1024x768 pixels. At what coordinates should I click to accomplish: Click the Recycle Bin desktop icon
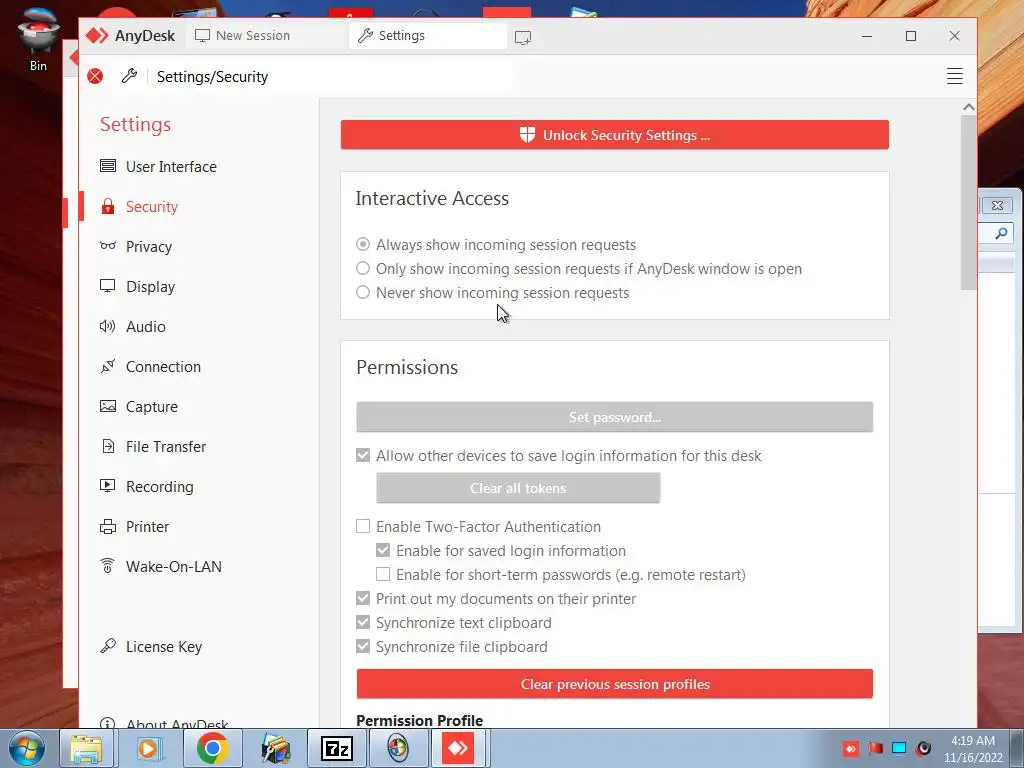[39, 37]
